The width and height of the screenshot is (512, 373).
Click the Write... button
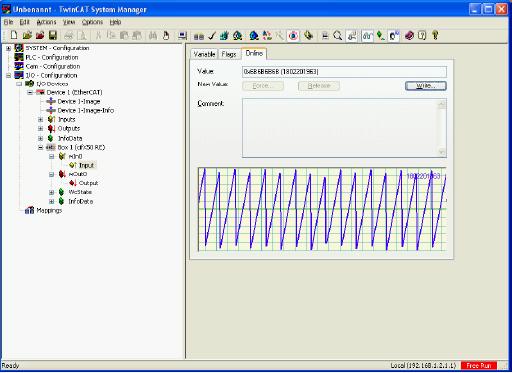click(x=426, y=86)
